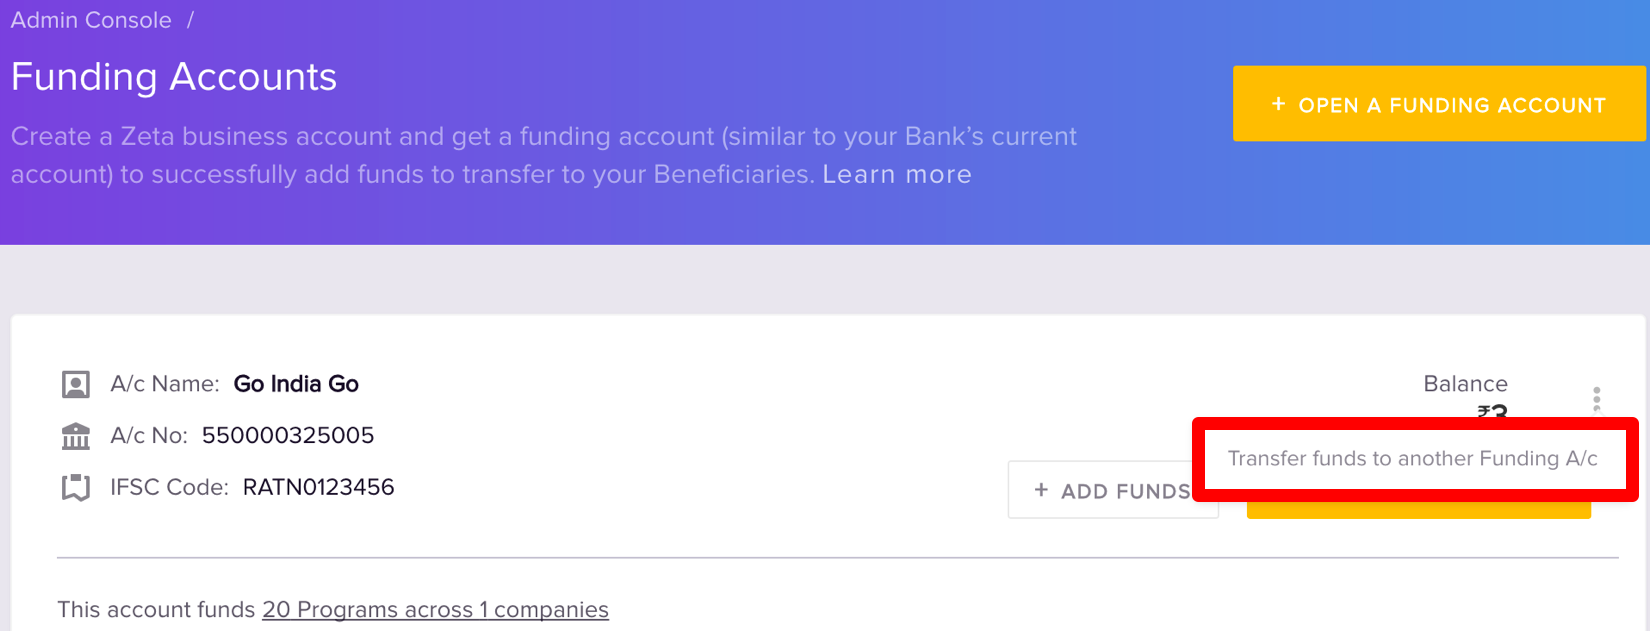Click the plus icon in Add Funds
This screenshot has width=1650, height=631.
pyautogui.click(x=1041, y=490)
